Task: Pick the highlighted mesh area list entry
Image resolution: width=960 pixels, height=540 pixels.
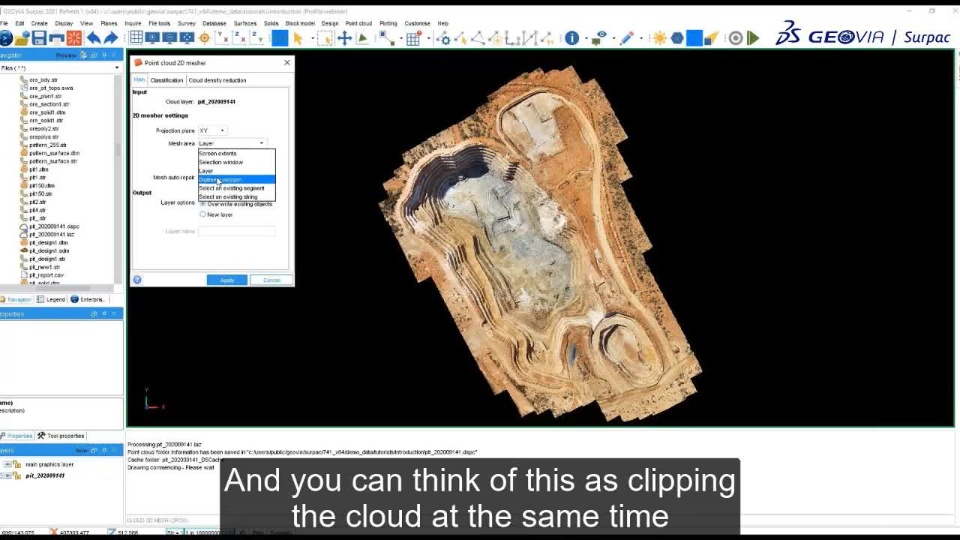Action: tap(236, 179)
